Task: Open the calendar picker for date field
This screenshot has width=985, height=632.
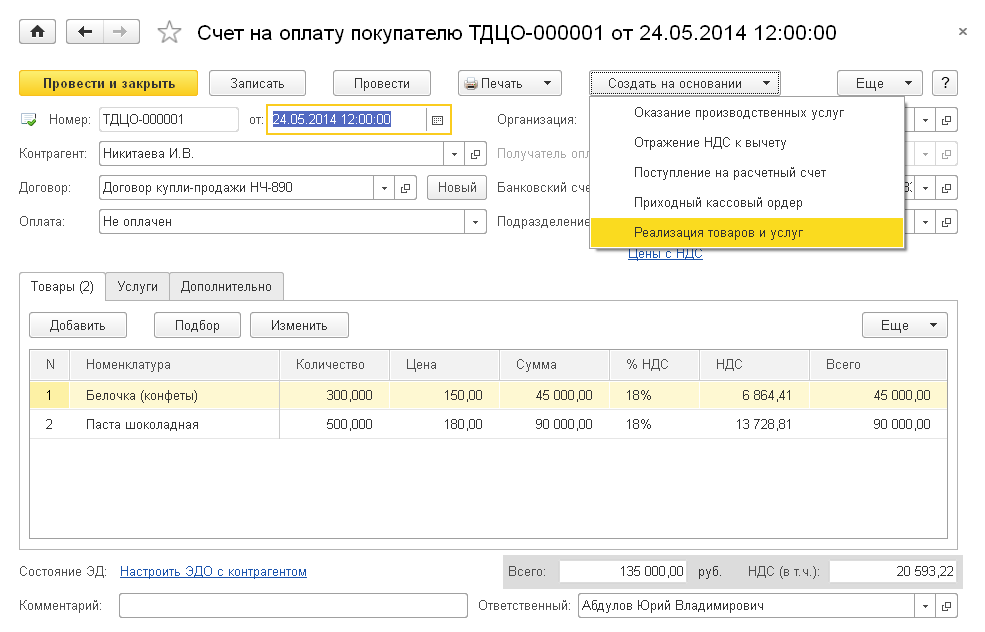Action: (437, 120)
